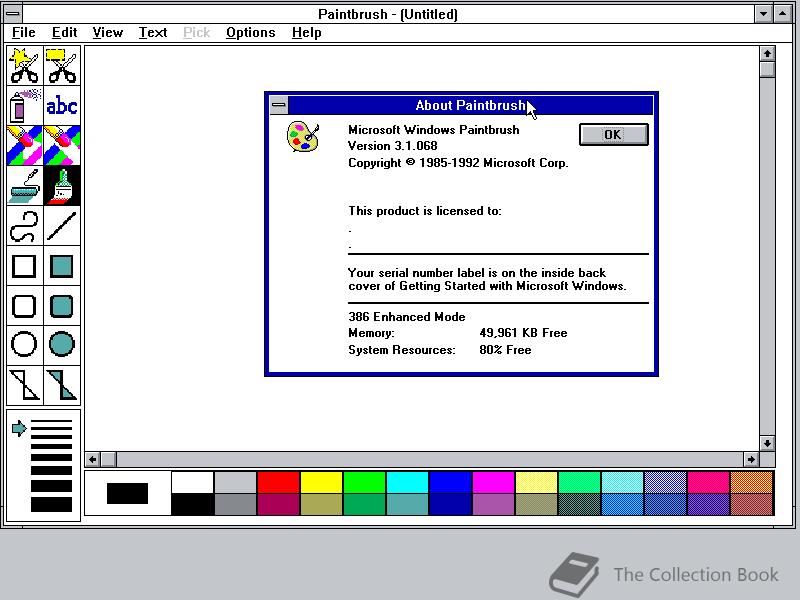Image resolution: width=800 pixels, height=600 pixels.
Task: Open the About Paintbrush dialog control menu
Action: tap(279, 105)
